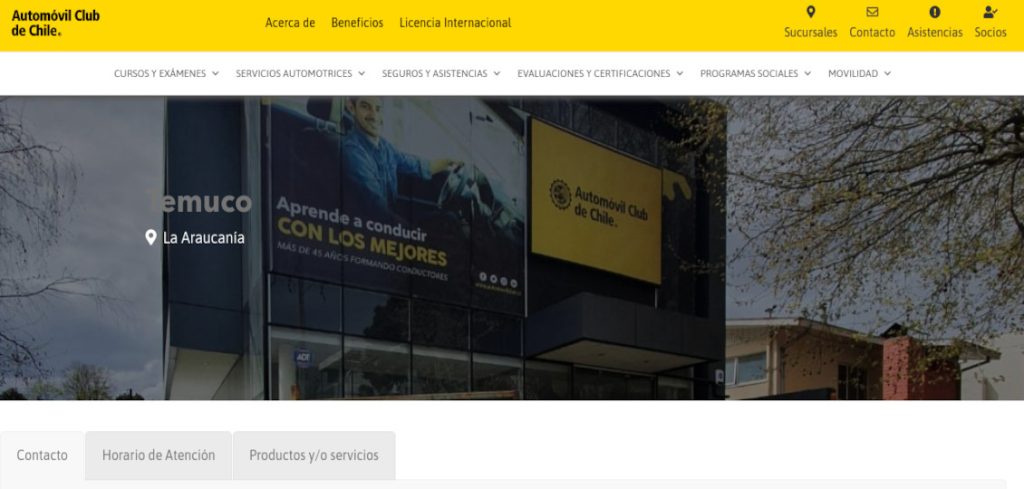Open the Servicios Automotrices menu
This screenshot has width=1024, height=489.
point(300,74)
